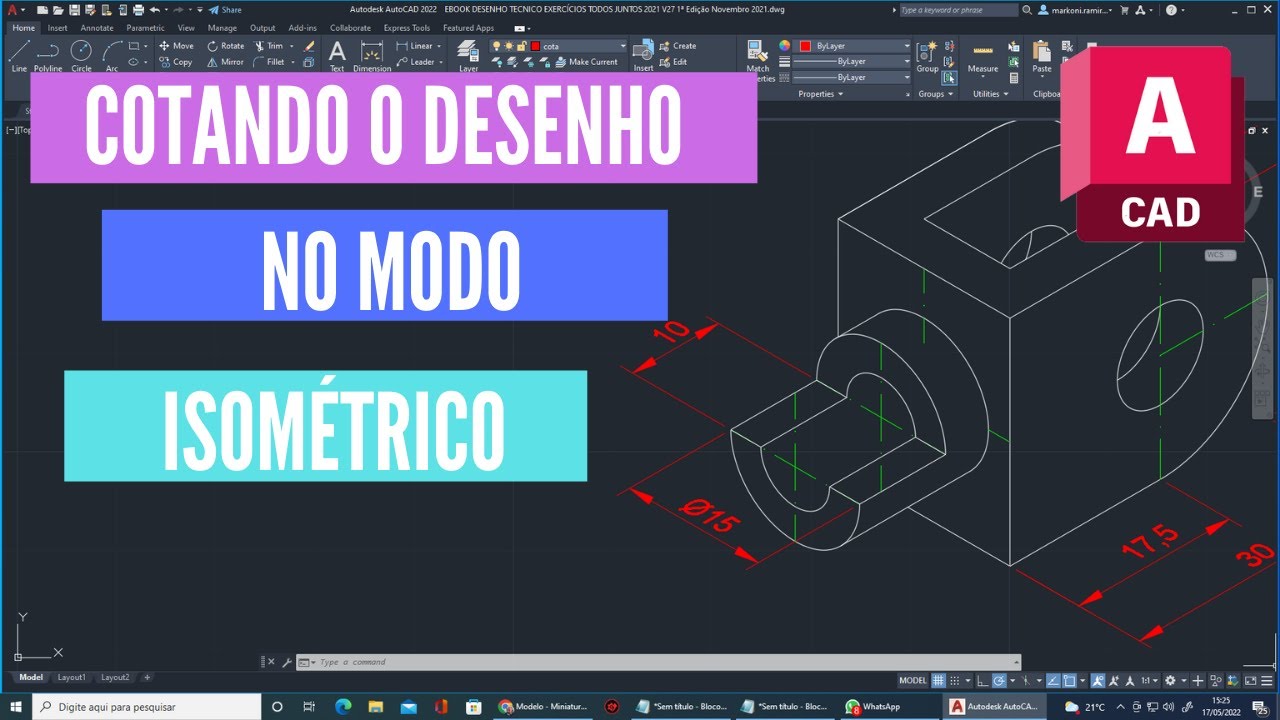Open the View ribbon tab
1280x720 pixels.
click(186, 28)
